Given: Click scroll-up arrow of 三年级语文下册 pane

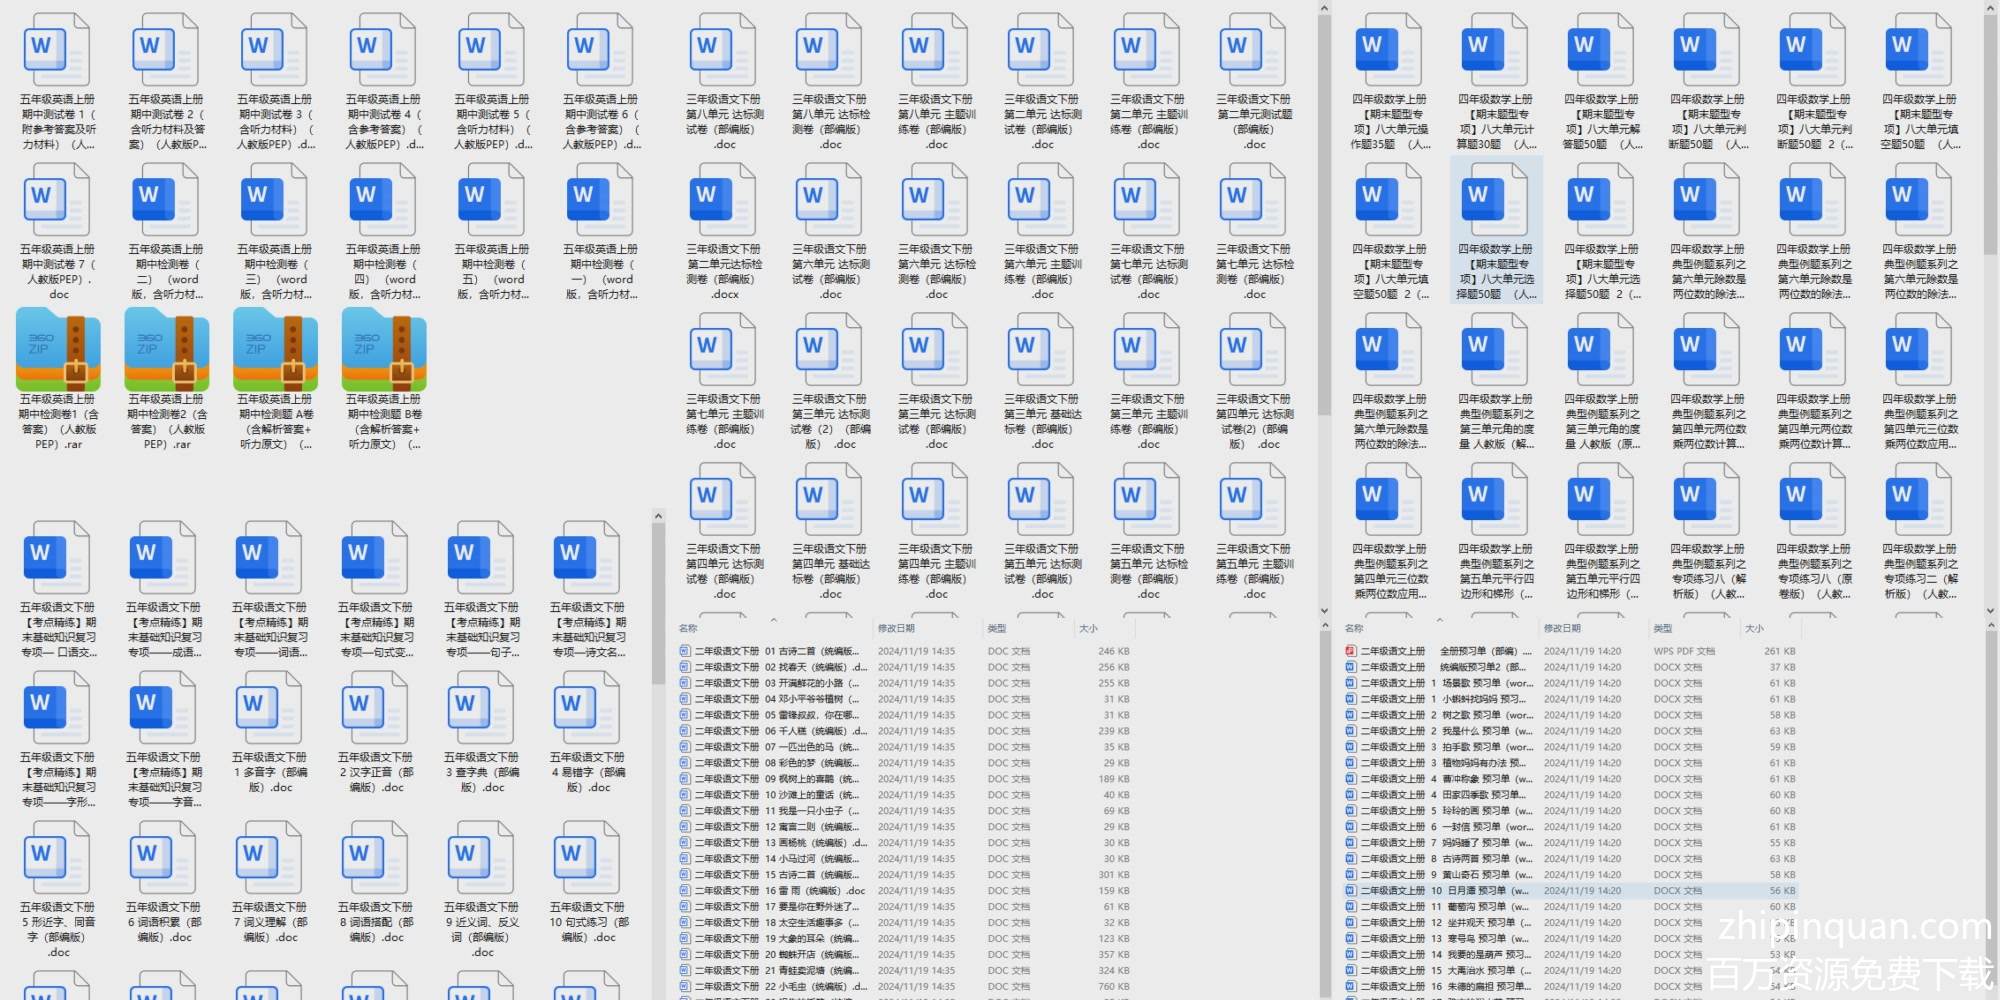Looking at the screenshot, I should pyautogui.click(x=1324, y=9).
